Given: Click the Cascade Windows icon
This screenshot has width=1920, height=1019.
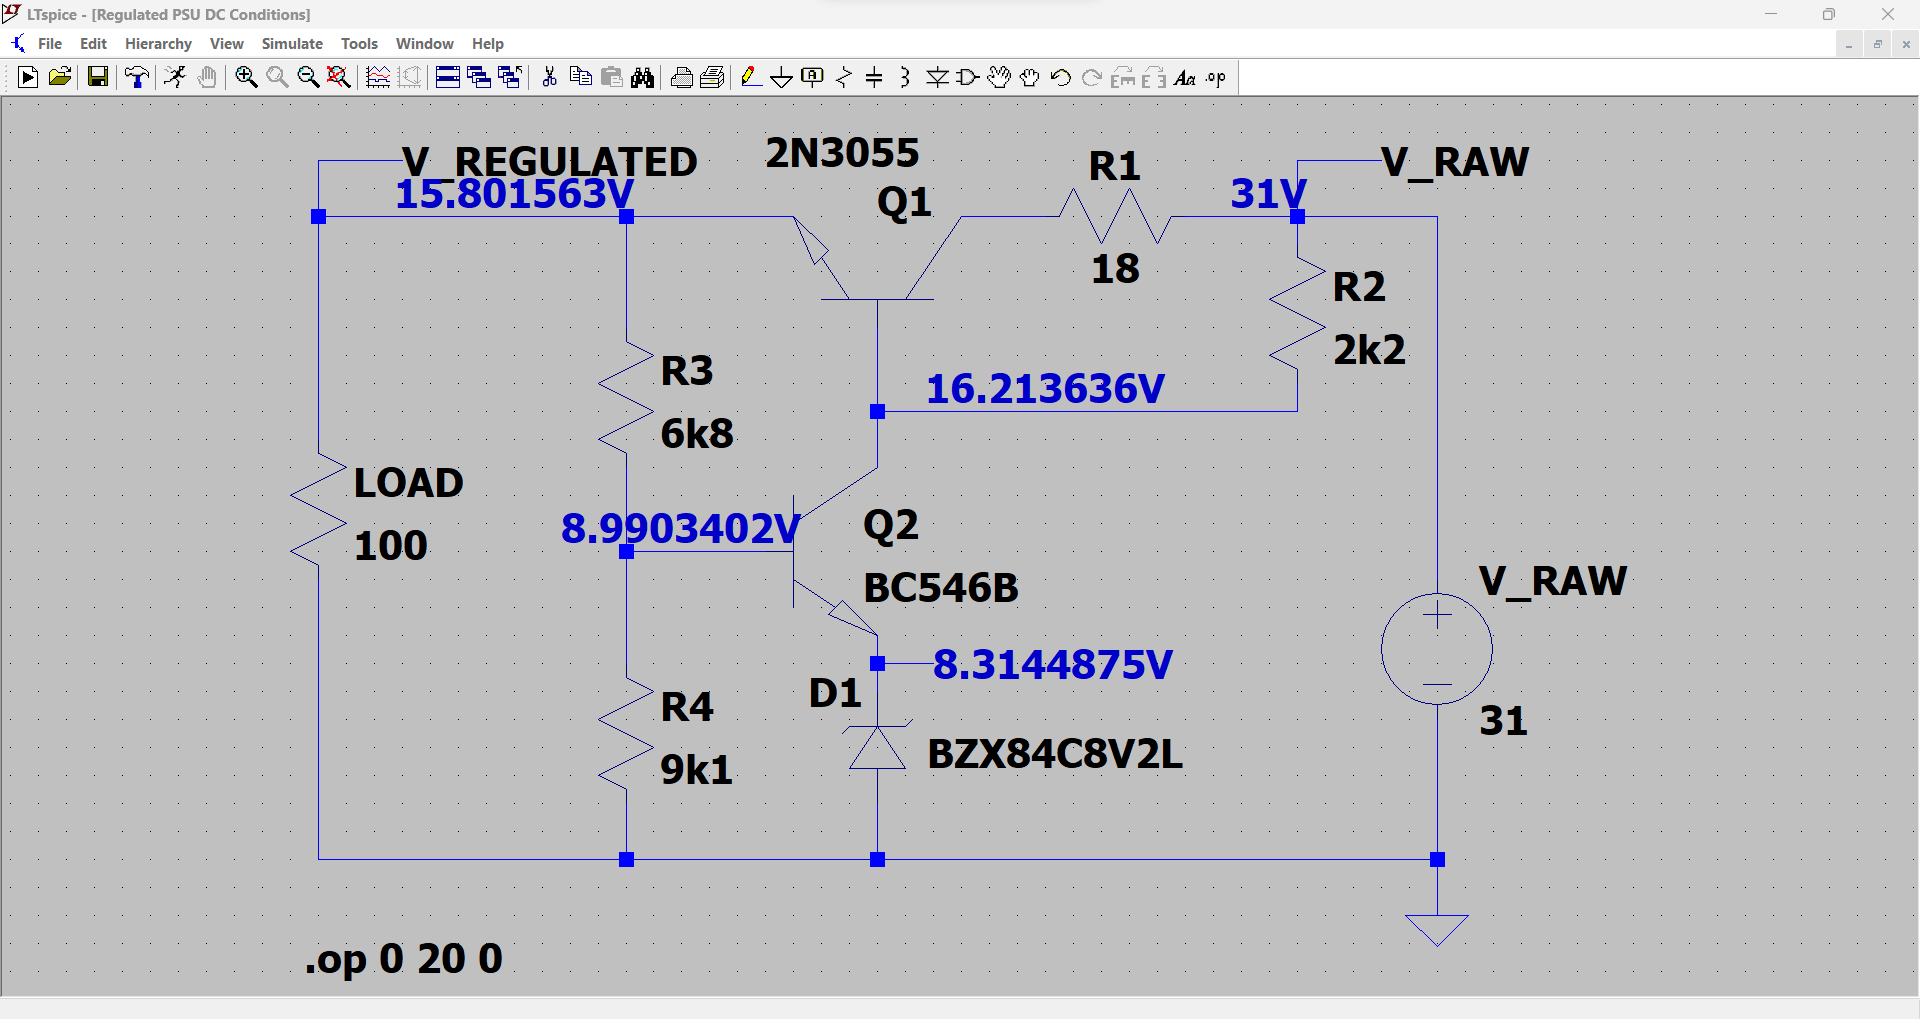Looking at the screenshot, I should click(x=479, y=77).
